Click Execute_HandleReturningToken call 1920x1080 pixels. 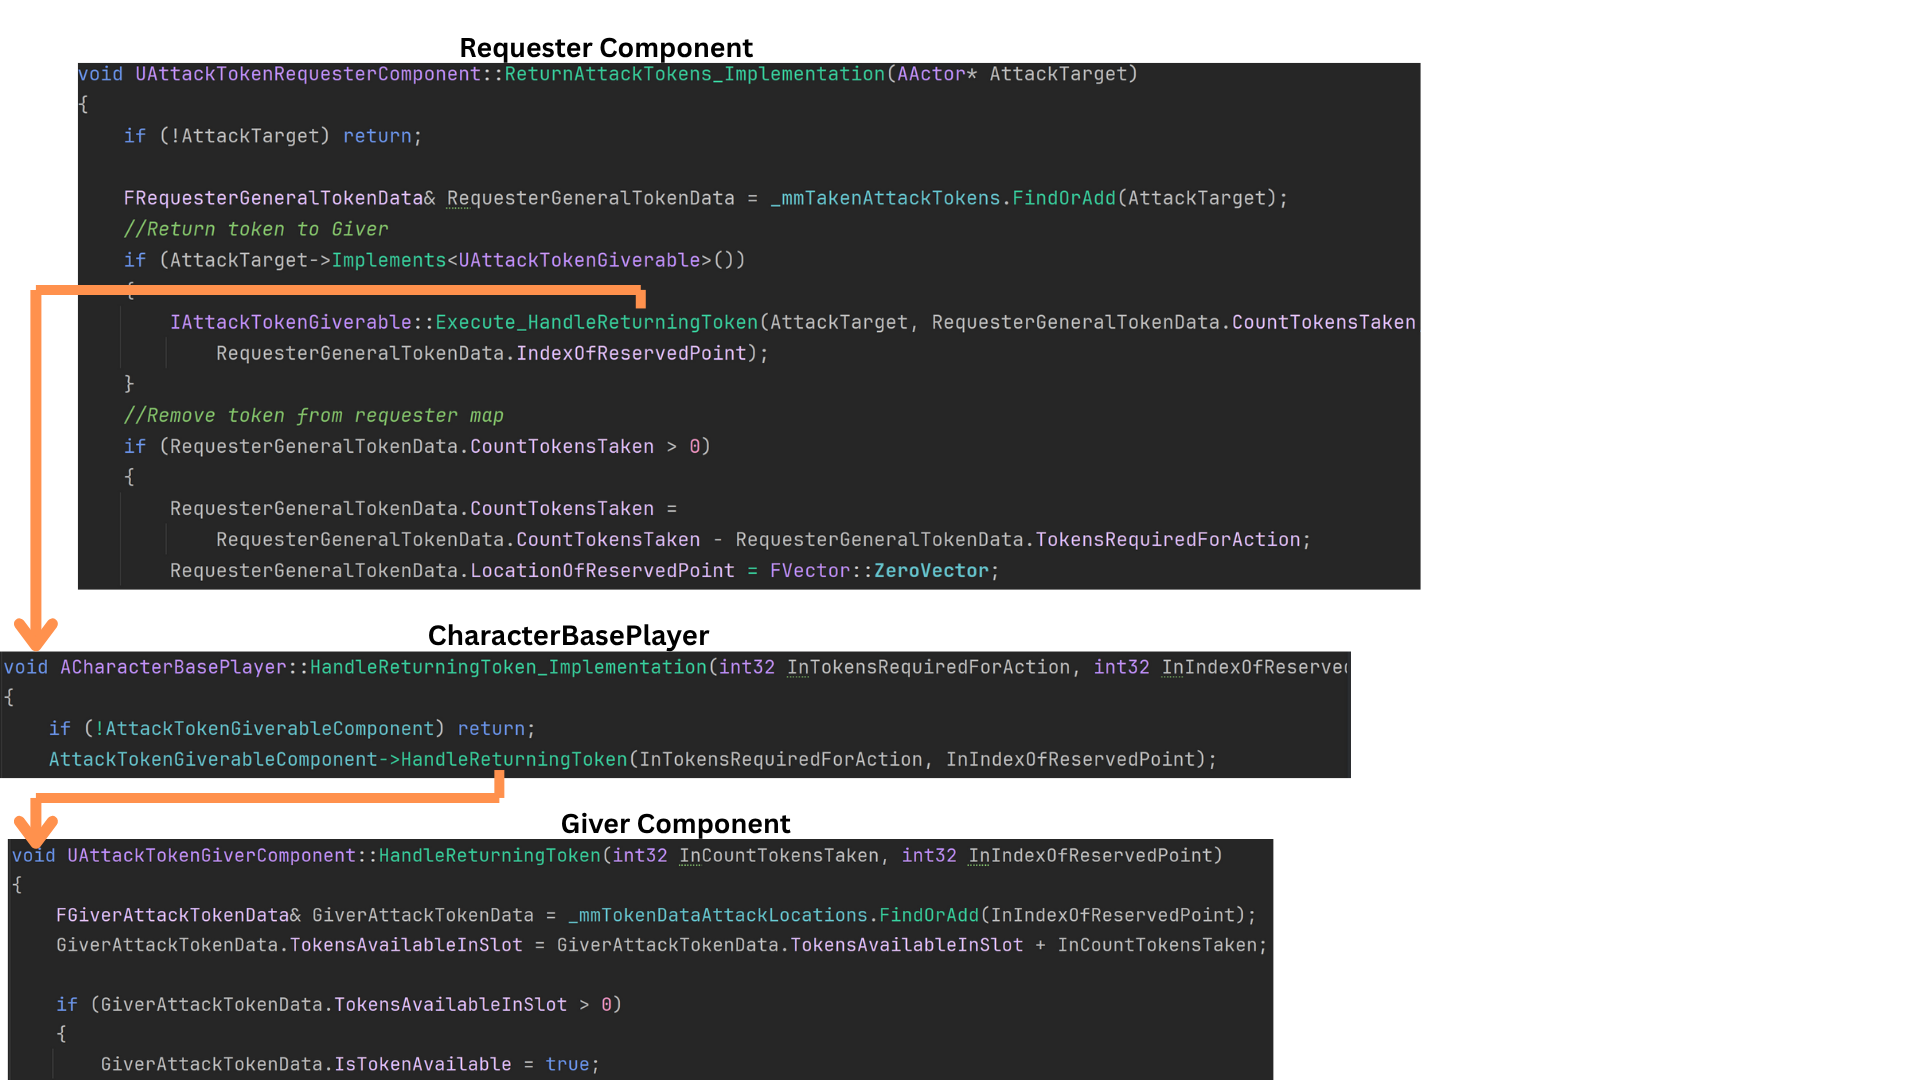(596, 322)
